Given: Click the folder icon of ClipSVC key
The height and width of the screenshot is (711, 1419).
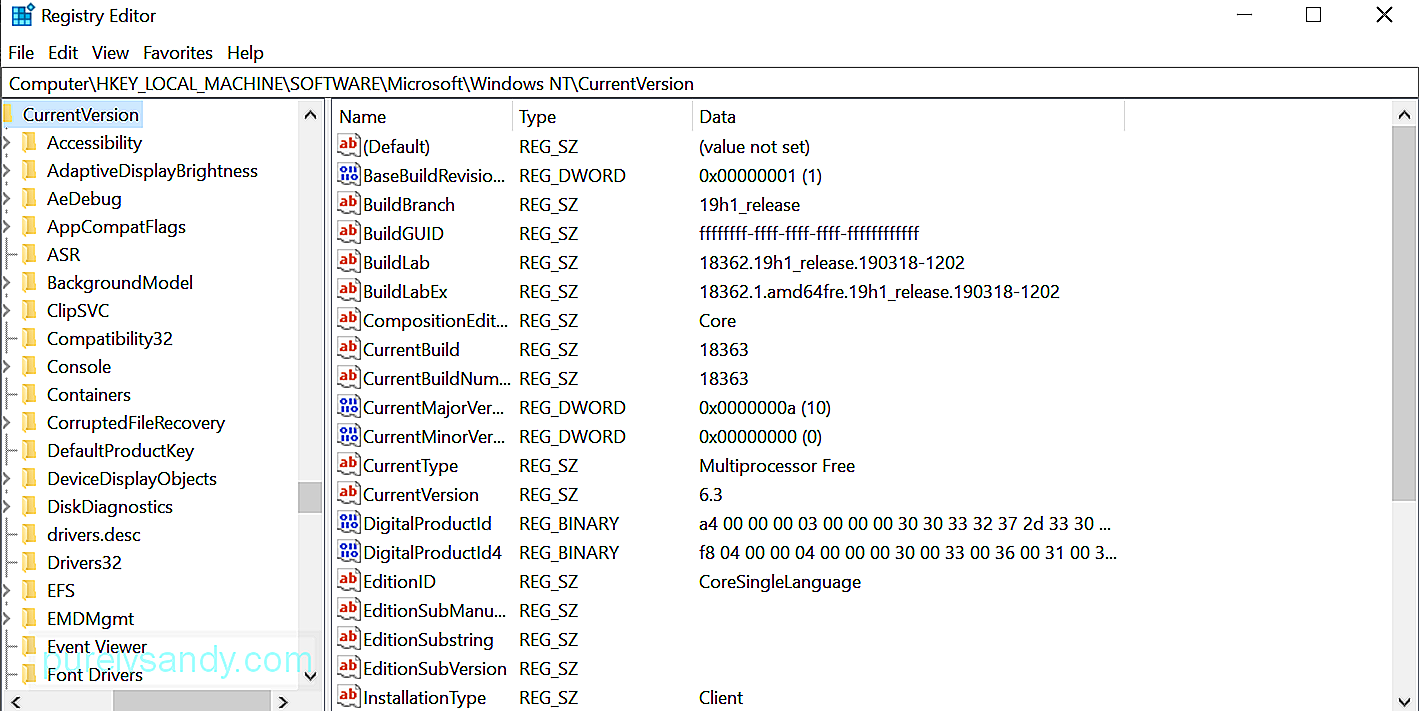Looking at the screenshot, I should click(x=29, y=310).
